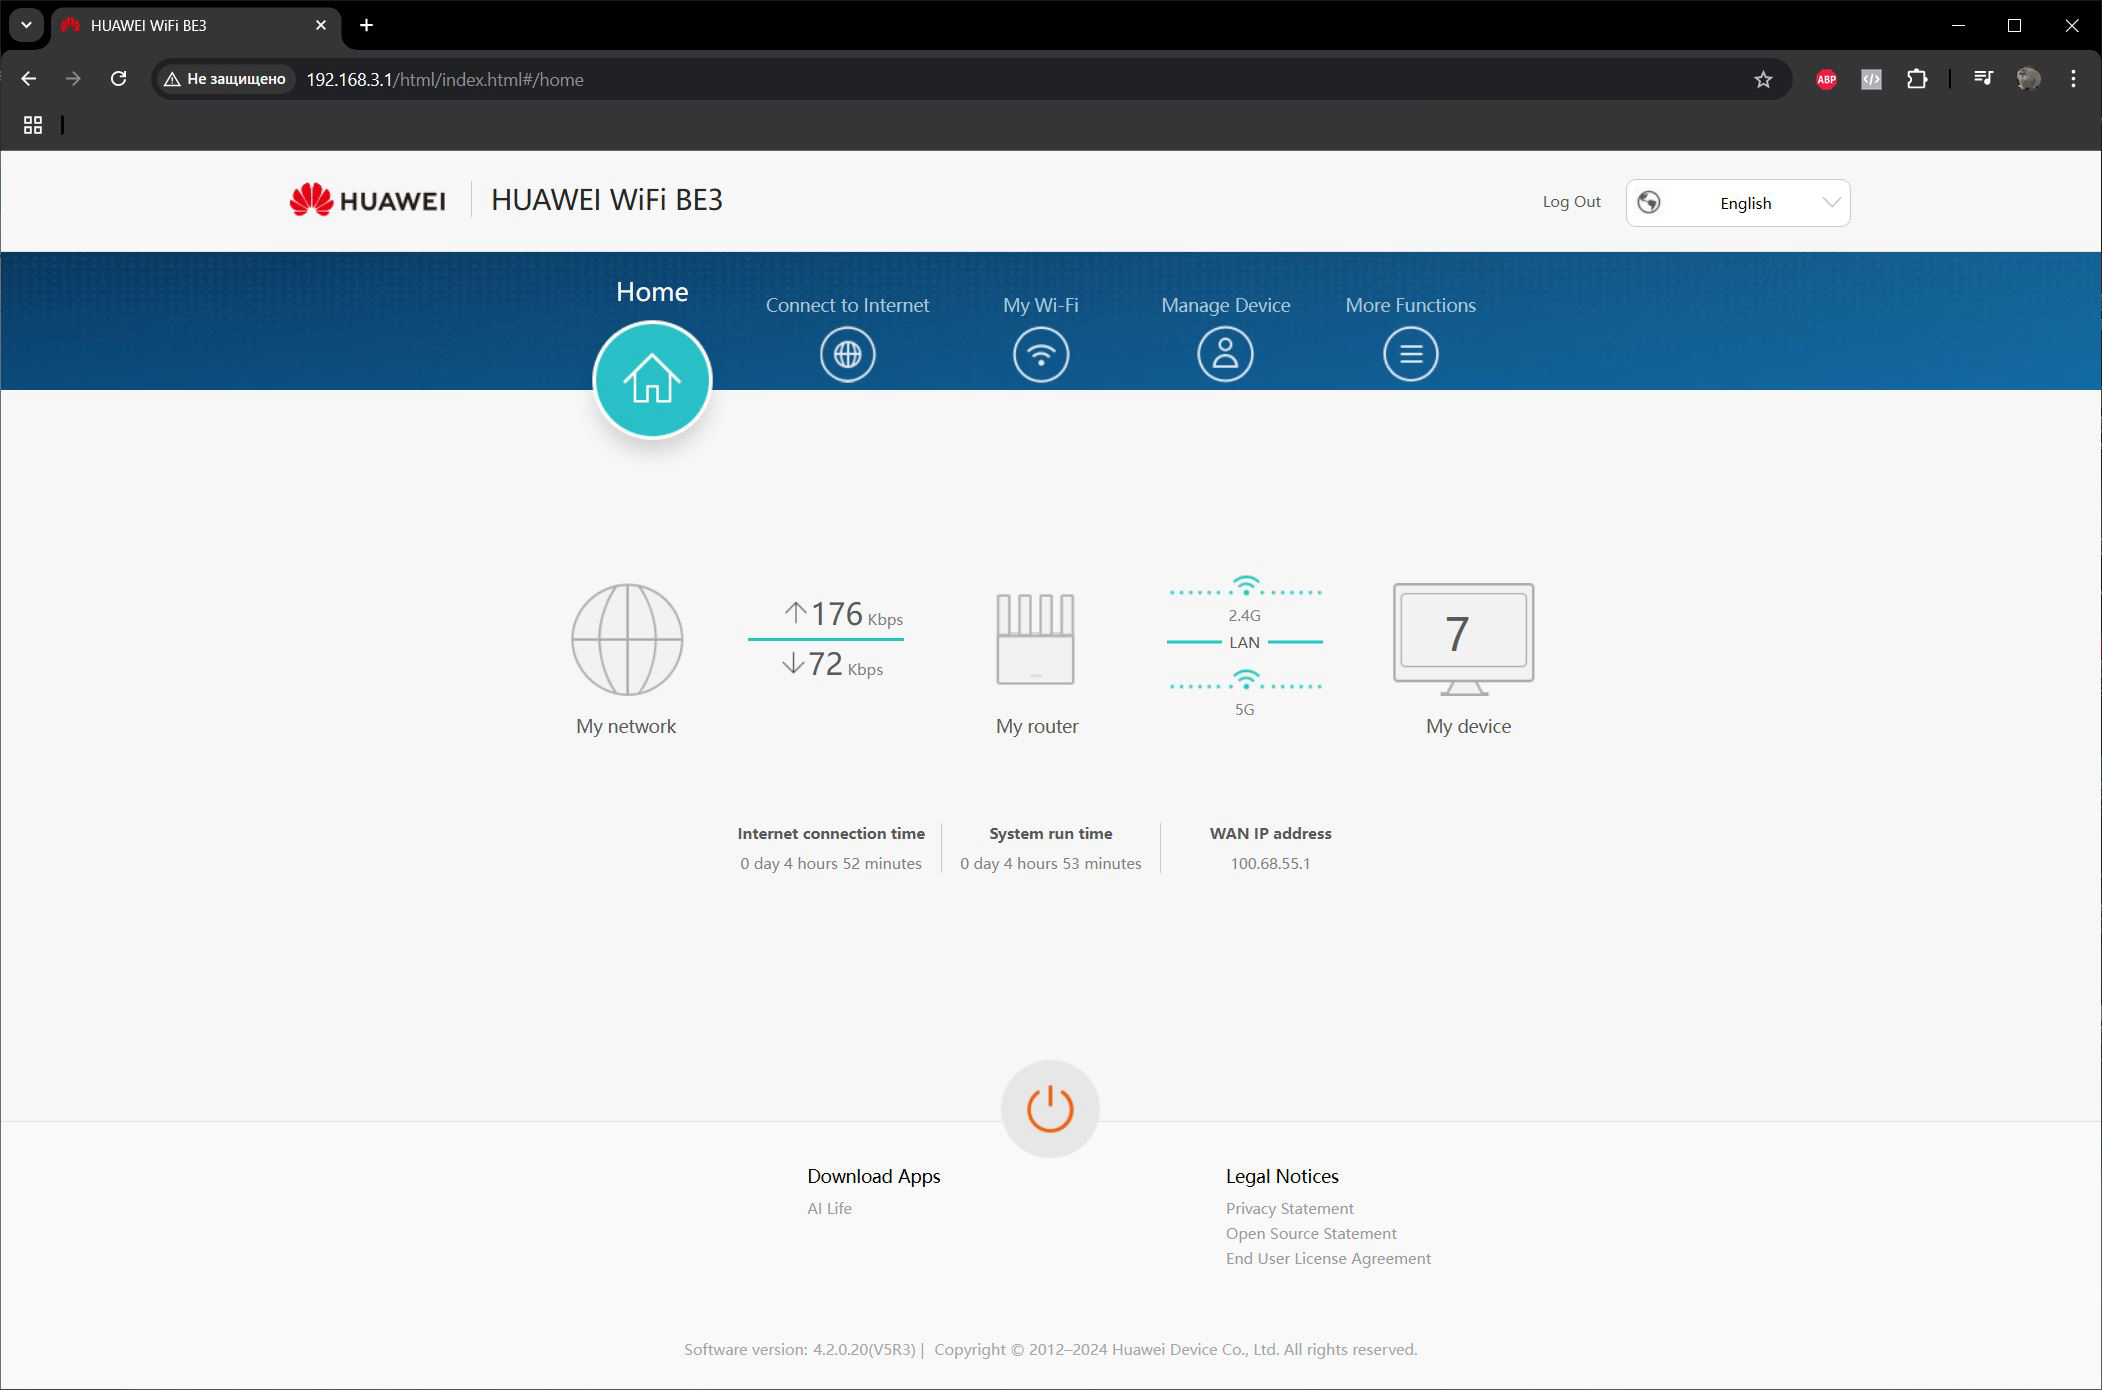This screenshot has height=1390, width=2102.
Task: Click the Download Apps heading
Action: pos(873,1176)
